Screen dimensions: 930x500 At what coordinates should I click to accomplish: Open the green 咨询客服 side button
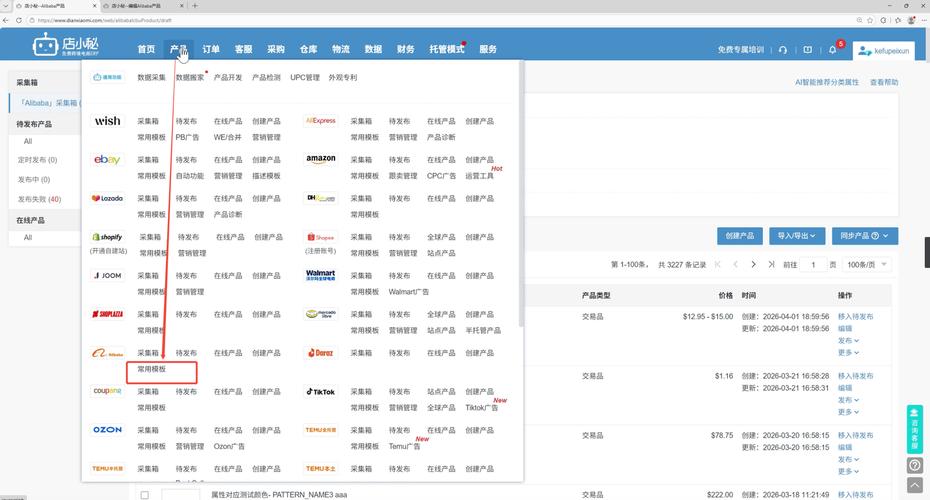915,429
